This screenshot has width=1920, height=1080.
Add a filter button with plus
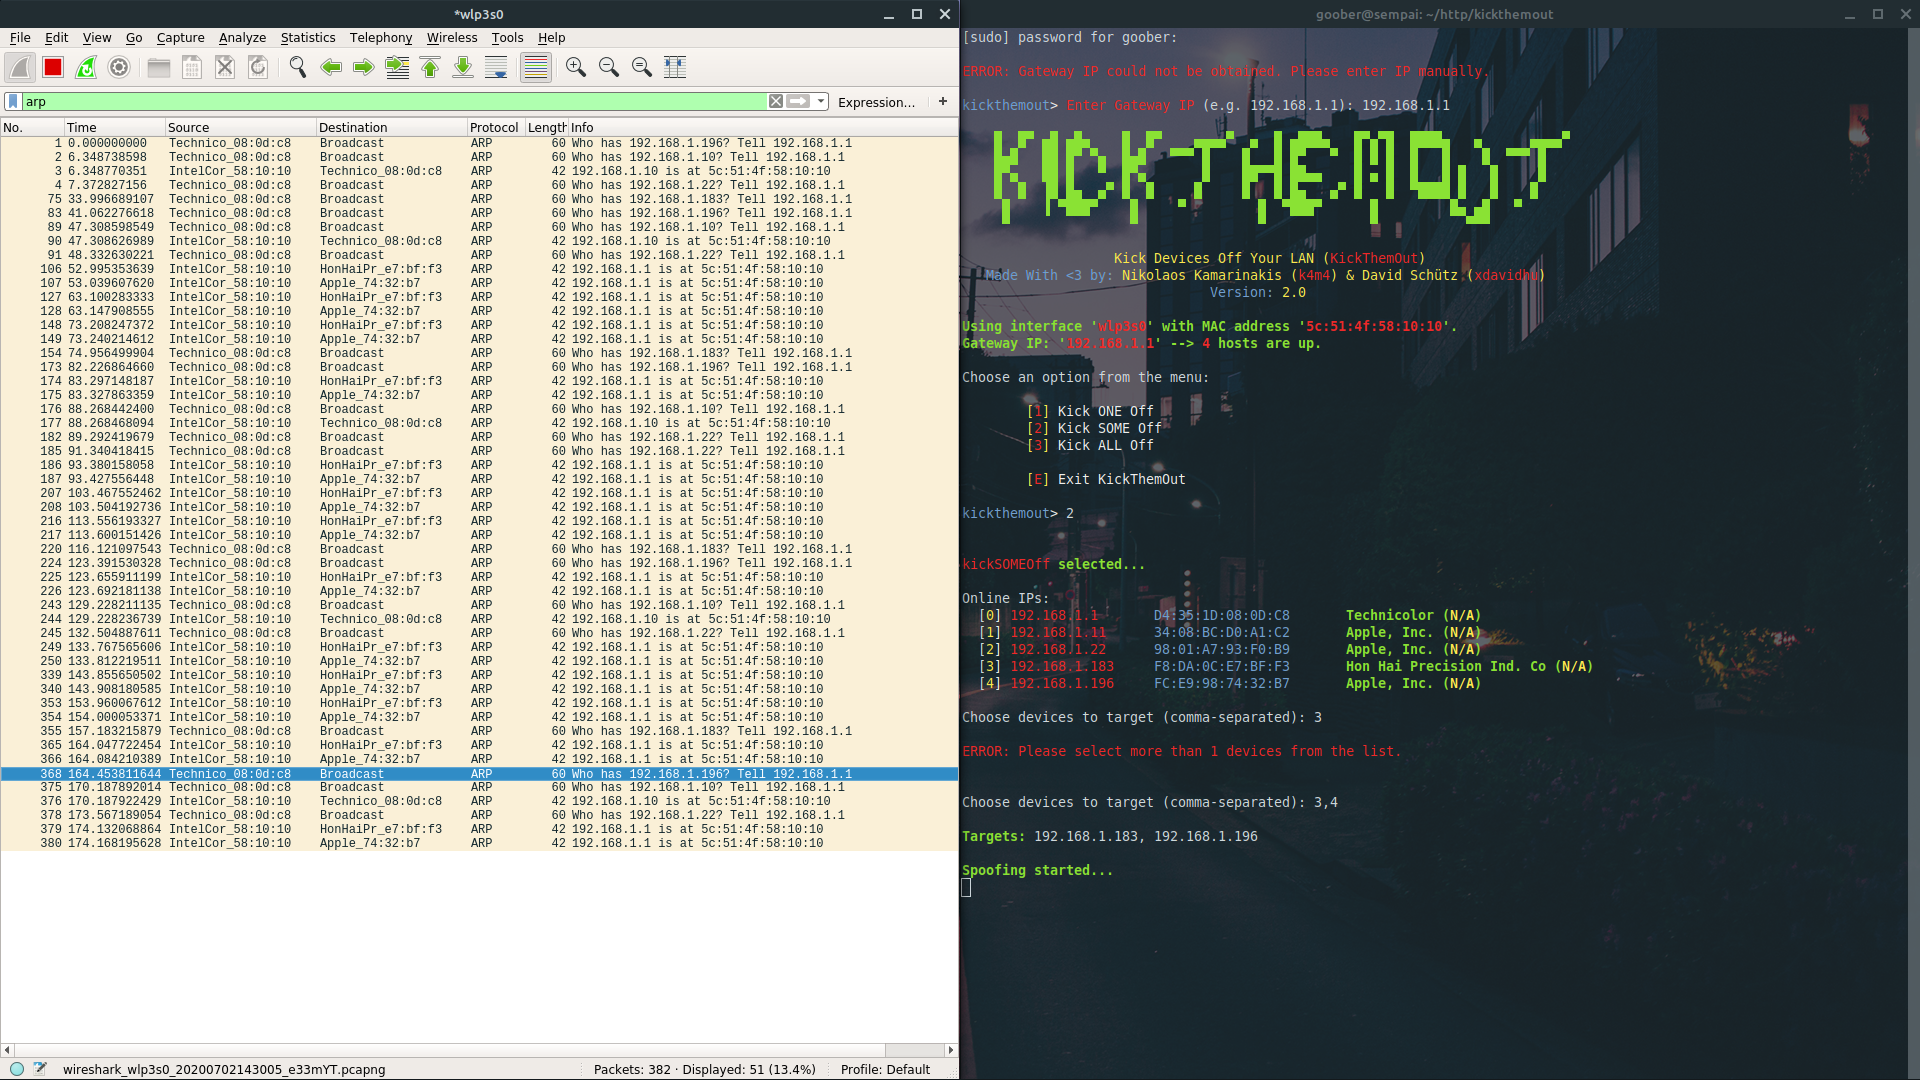click(942, 101)
